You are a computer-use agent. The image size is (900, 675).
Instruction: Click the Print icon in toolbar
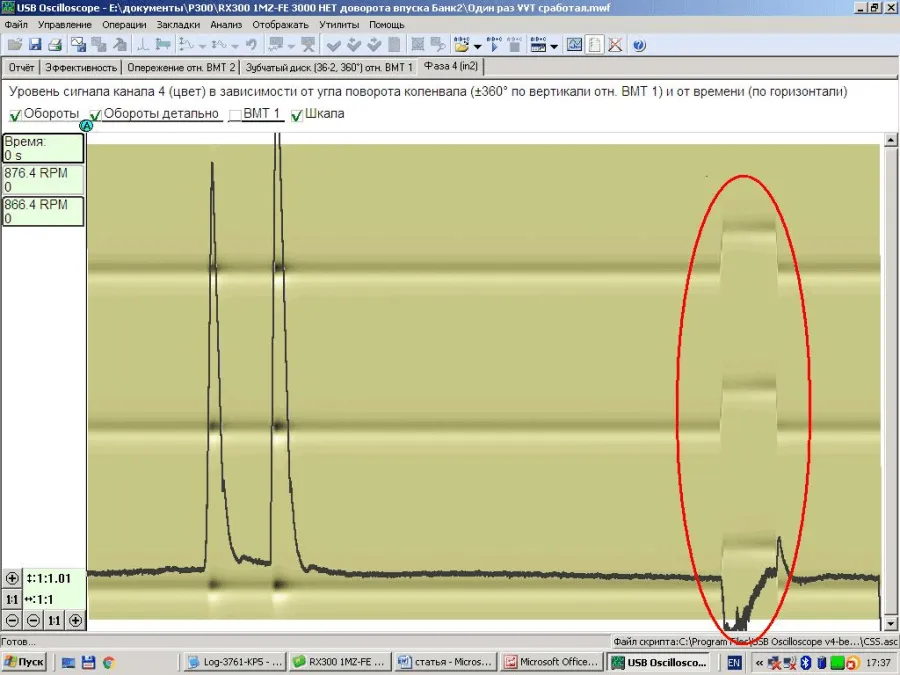pyautogui.click(x=55, y=44)
